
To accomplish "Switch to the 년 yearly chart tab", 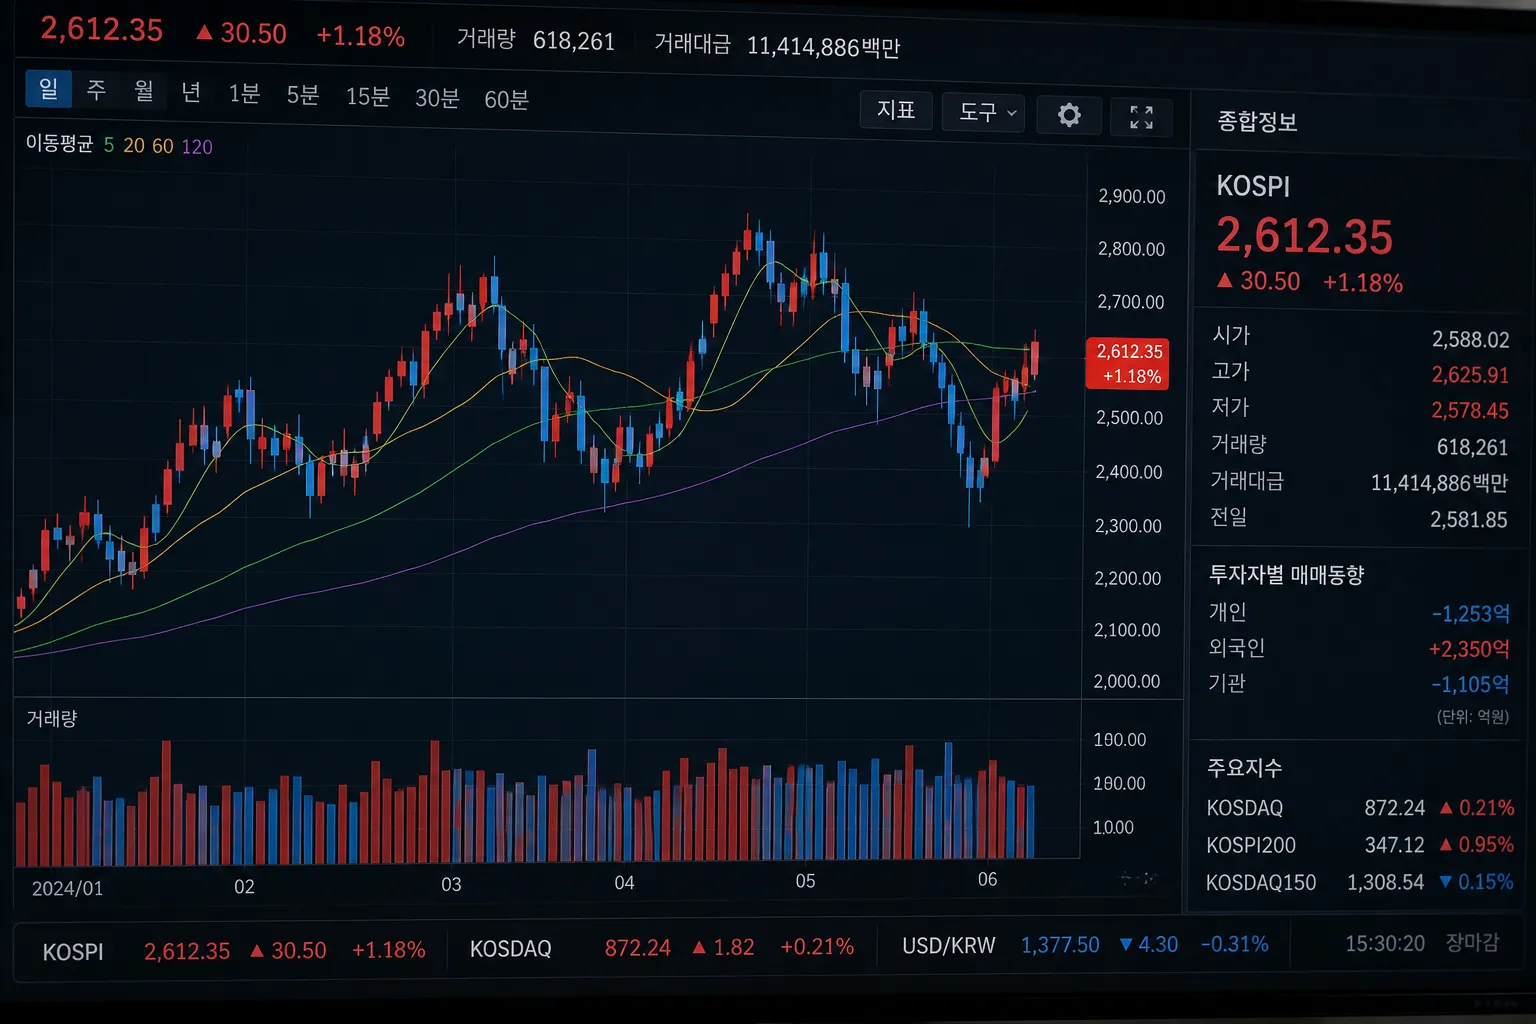I will (x=191, y=92).
